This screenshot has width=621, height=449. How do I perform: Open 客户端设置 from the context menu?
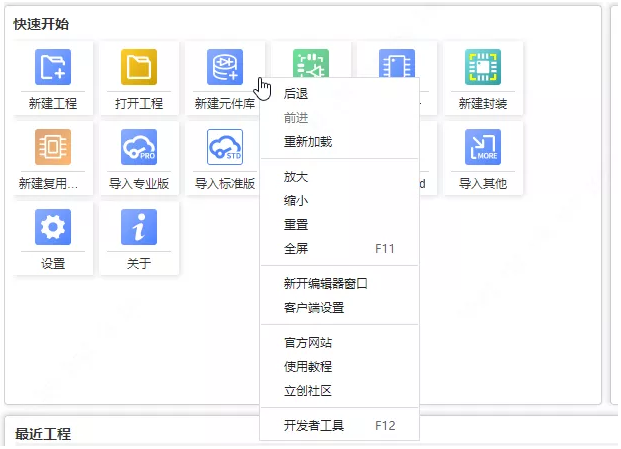(314, 308)
